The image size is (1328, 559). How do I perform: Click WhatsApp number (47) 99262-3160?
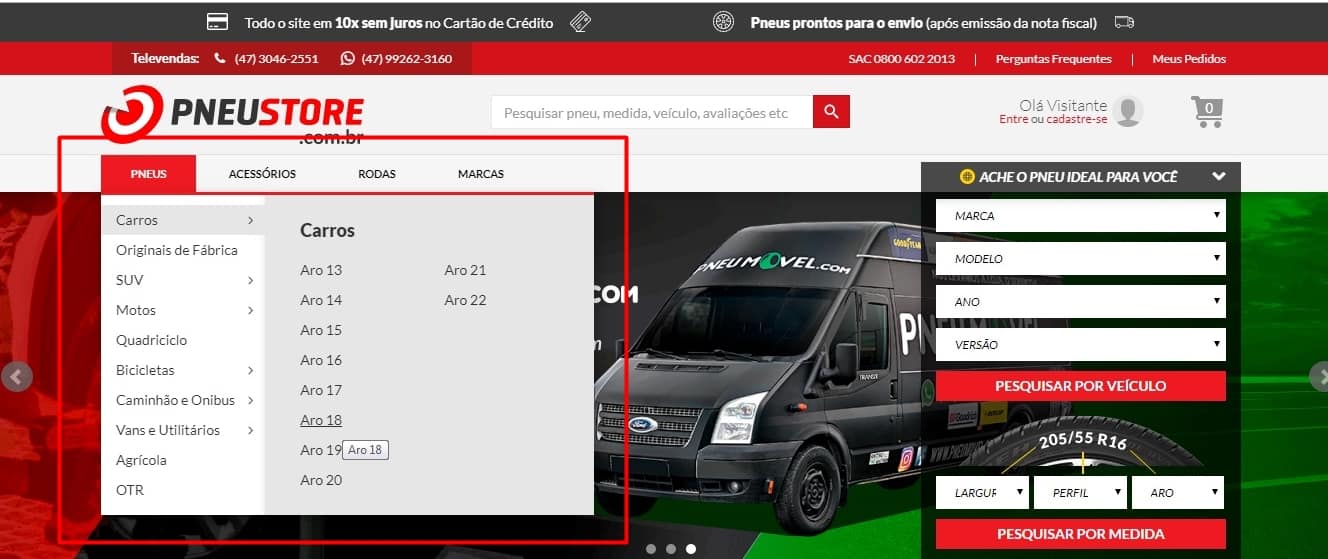[x=407, y=59]
